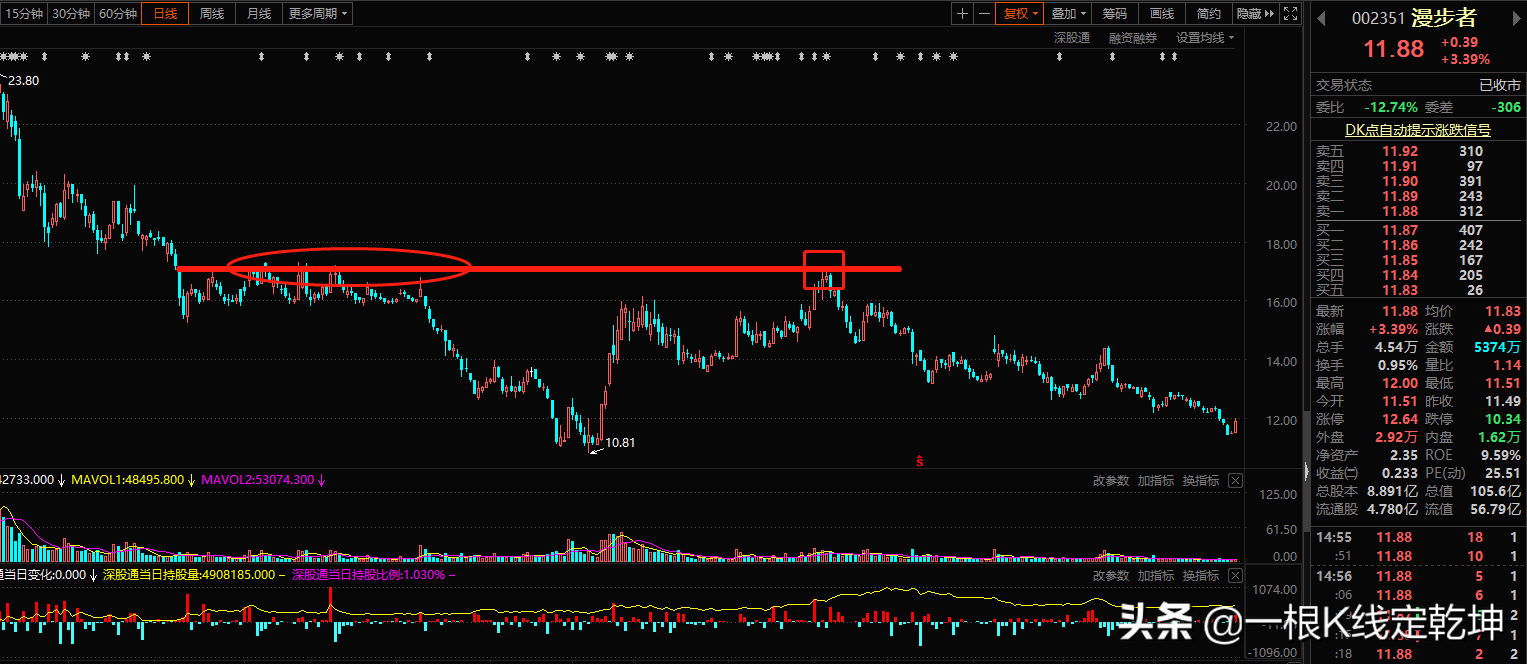Click 改参数 in the volume panel
1527x664 pixels.
pyautogui.click(x=1111, y=481)
